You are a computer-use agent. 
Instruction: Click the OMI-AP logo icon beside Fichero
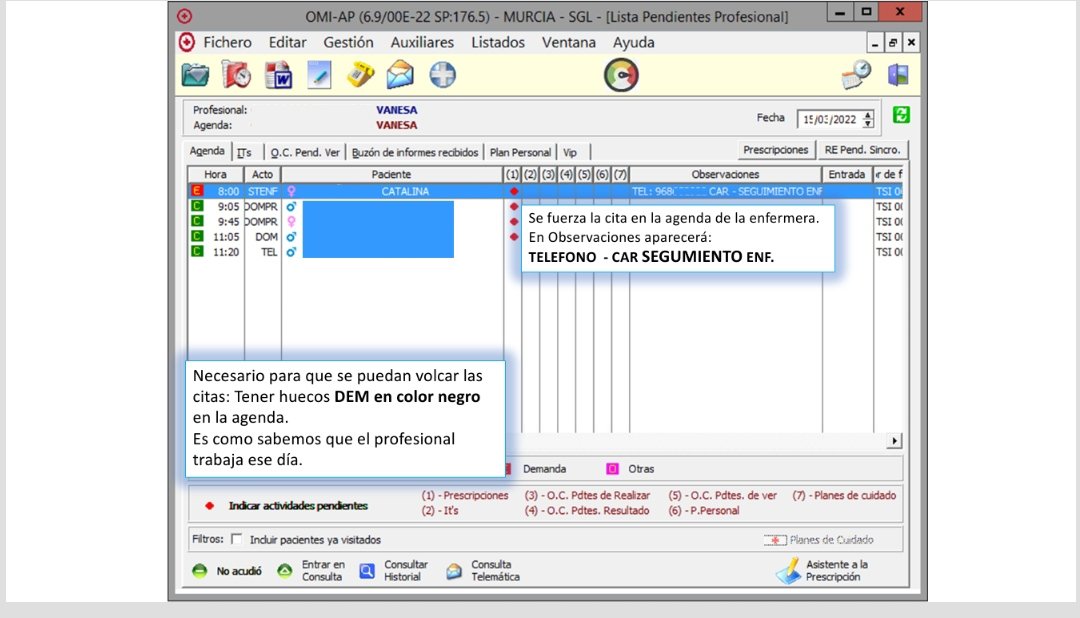[187, 43]
